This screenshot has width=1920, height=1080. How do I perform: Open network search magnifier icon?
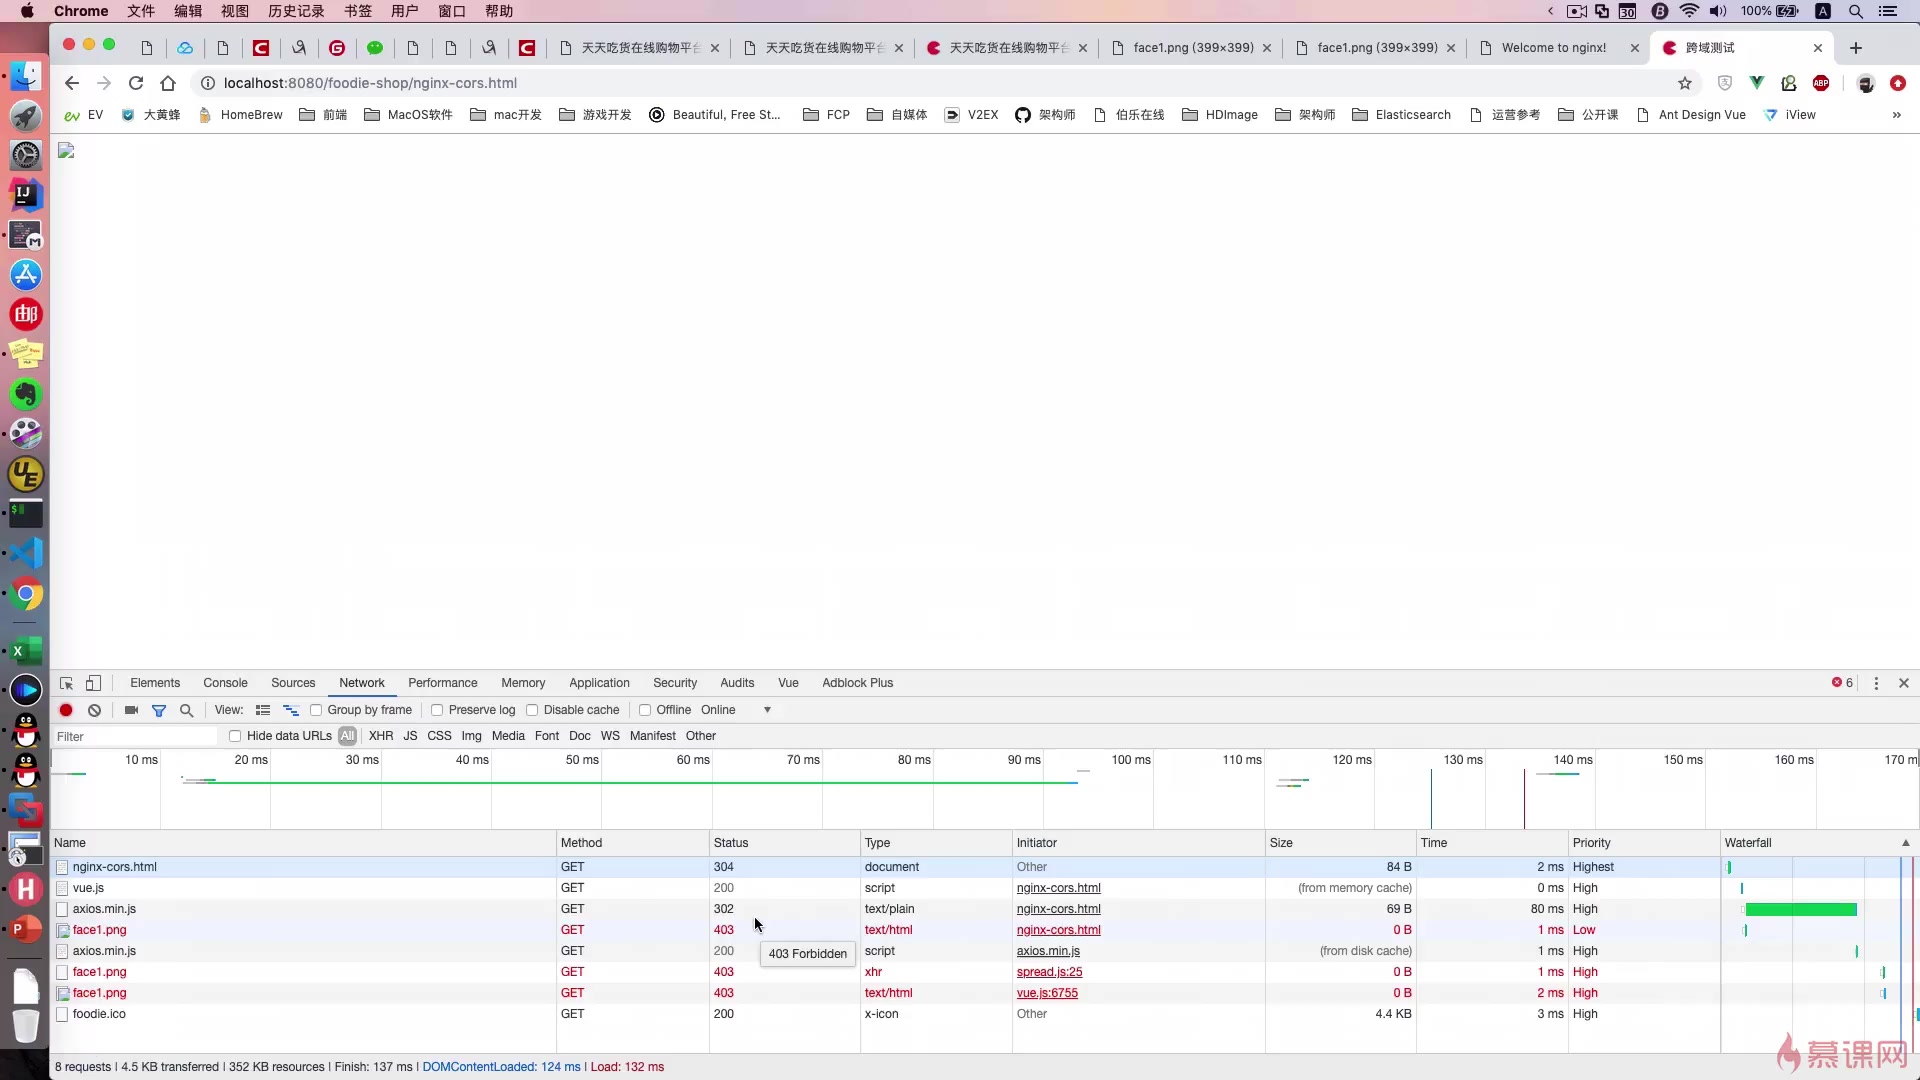[x=186, y=710]
